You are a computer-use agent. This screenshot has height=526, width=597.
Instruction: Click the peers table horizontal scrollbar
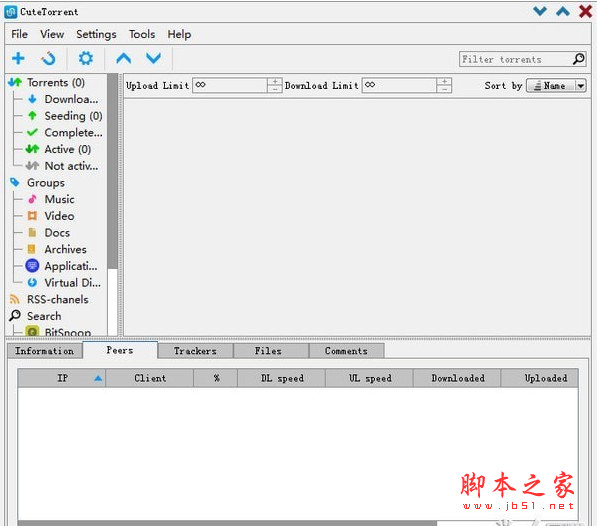pos(227,523)
